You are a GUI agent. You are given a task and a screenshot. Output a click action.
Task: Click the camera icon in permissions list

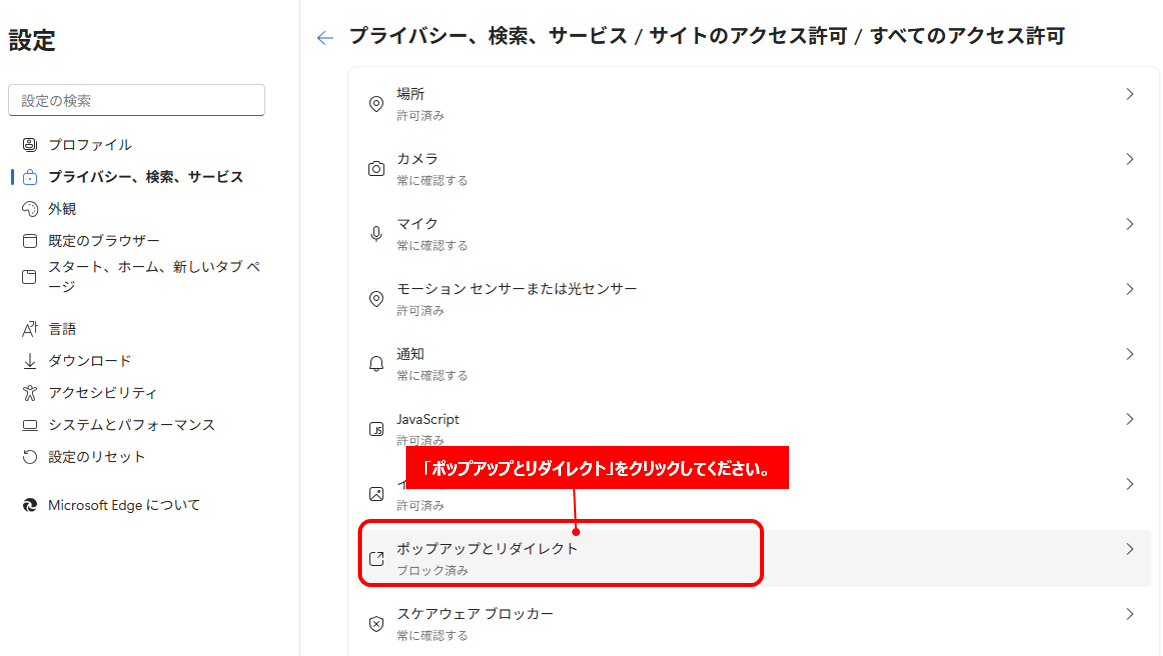click(376, 169)
